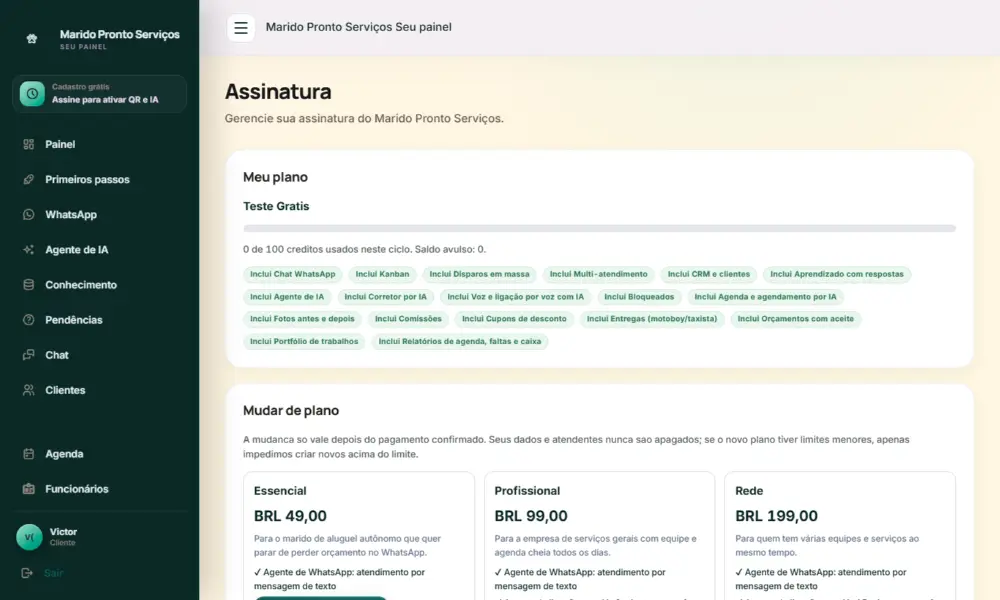Click the Sair logout link
Viewport: 1000px width, 600px height.
pyautogui.click(x=54, y=573)
